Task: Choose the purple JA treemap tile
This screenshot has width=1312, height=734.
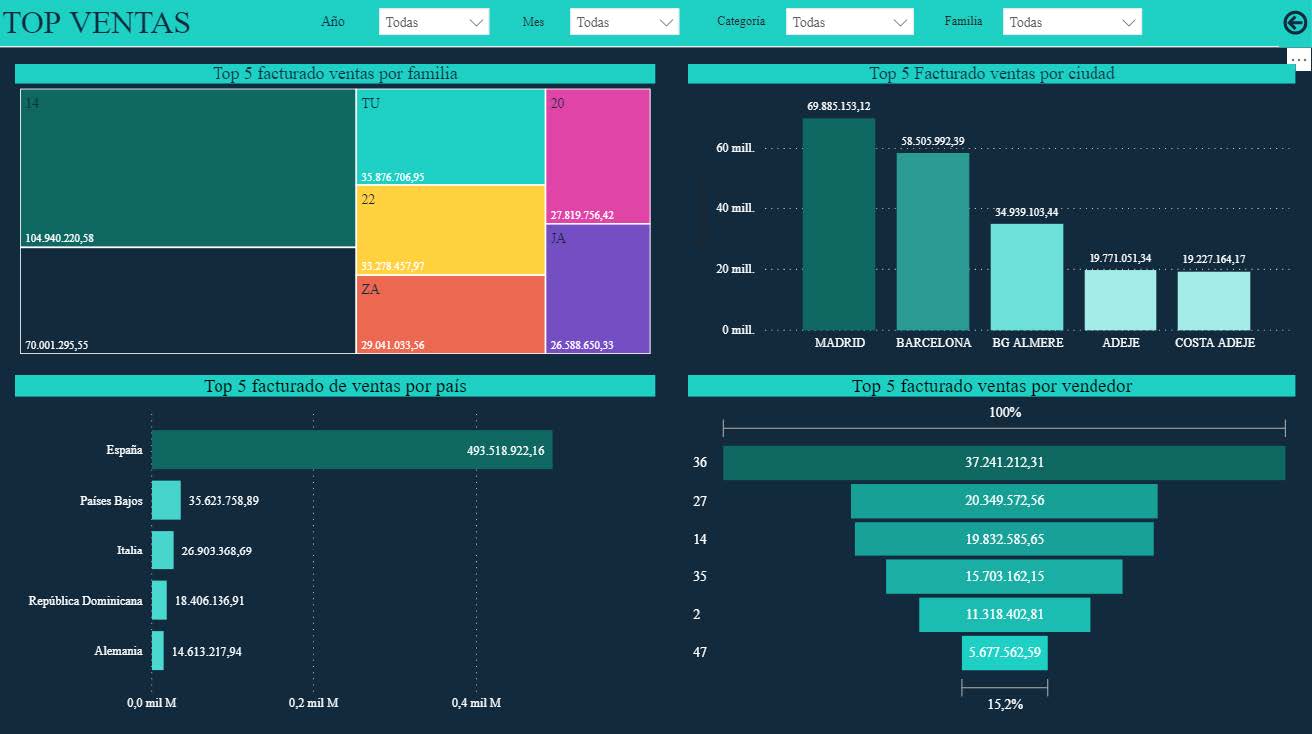Action: coord(597,288)
